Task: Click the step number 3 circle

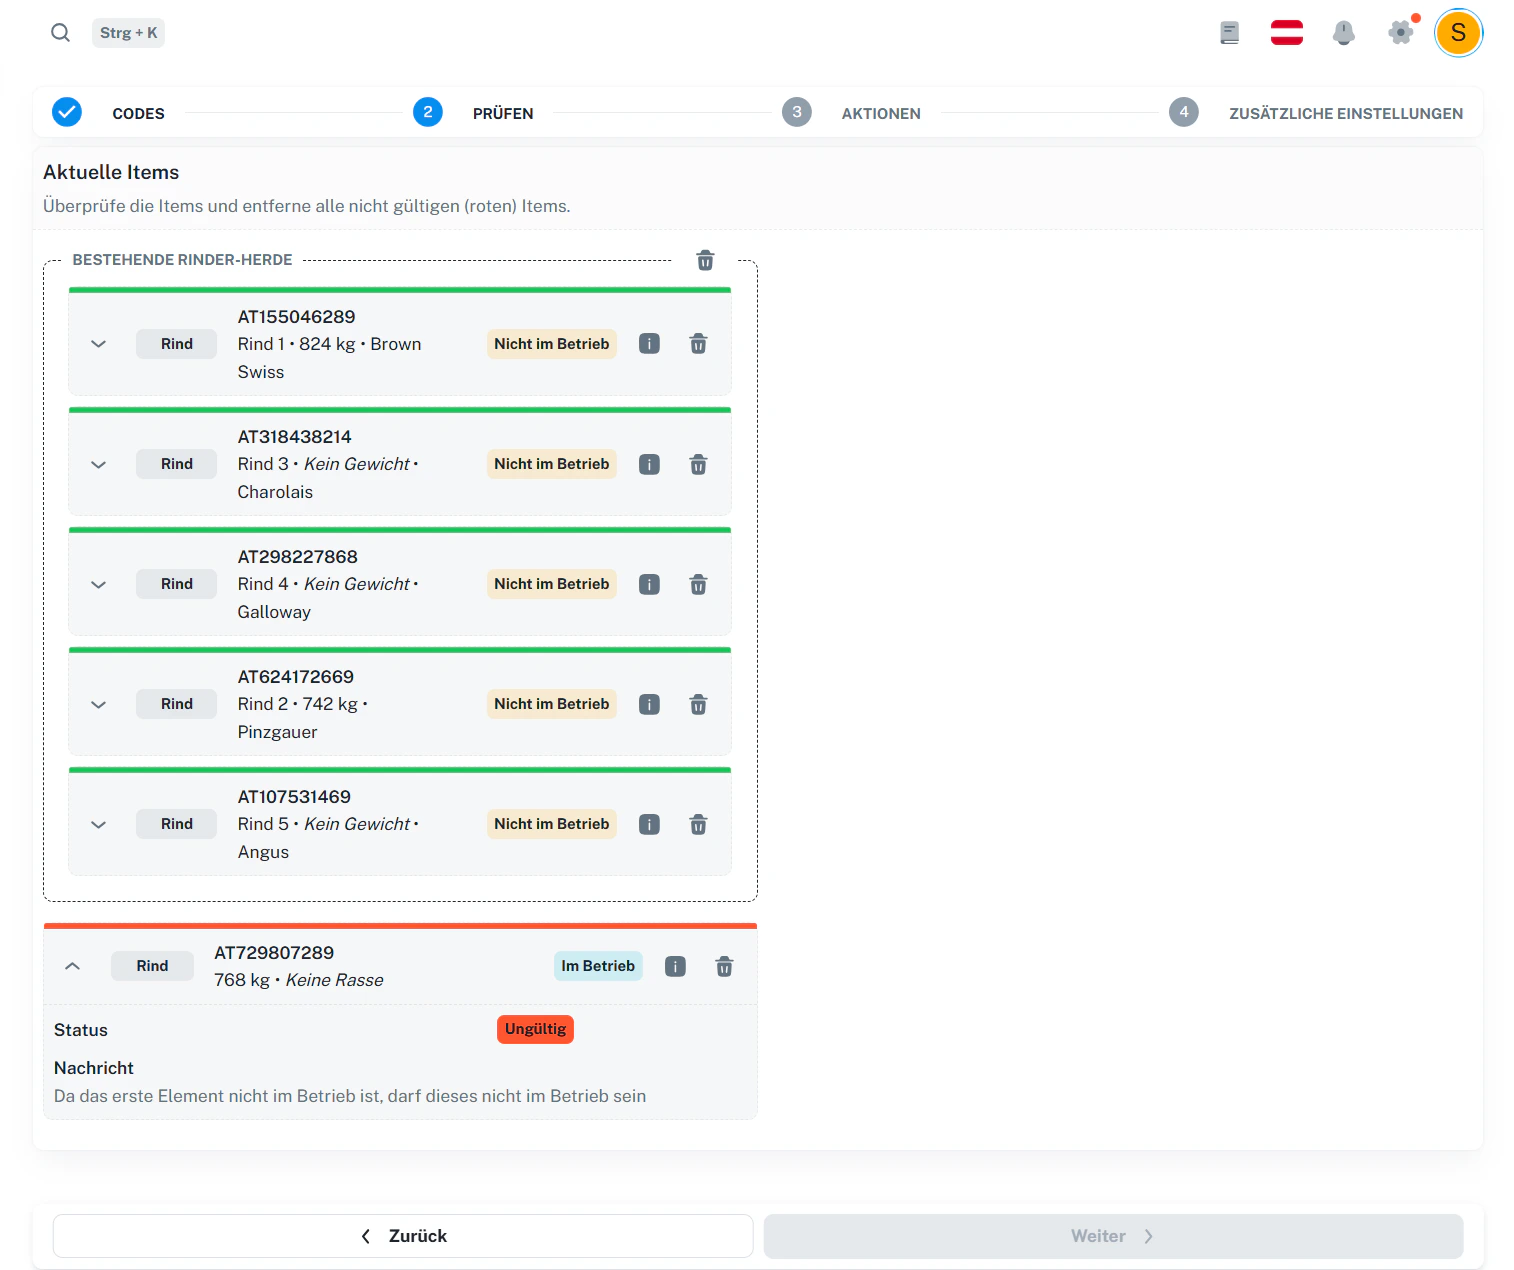Action: pyautogui.click(x=797, y=112)
